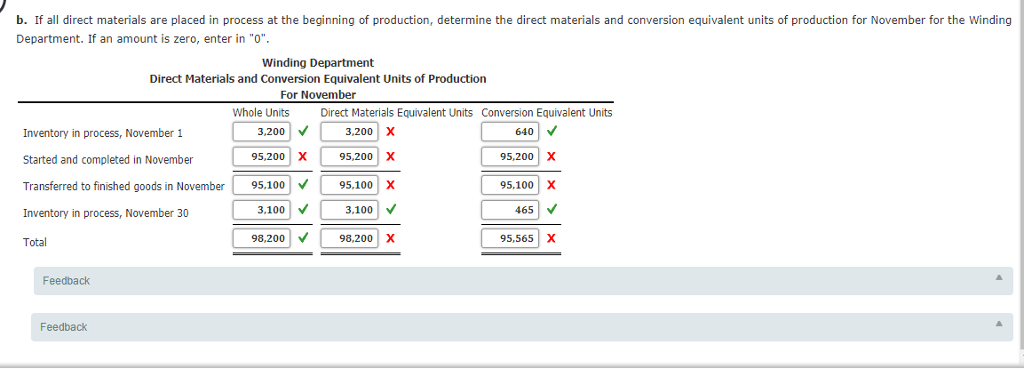1024x369 pixels.
Task: Click 'Inventory in process, November 1' row label
Action: coord(103,133)
